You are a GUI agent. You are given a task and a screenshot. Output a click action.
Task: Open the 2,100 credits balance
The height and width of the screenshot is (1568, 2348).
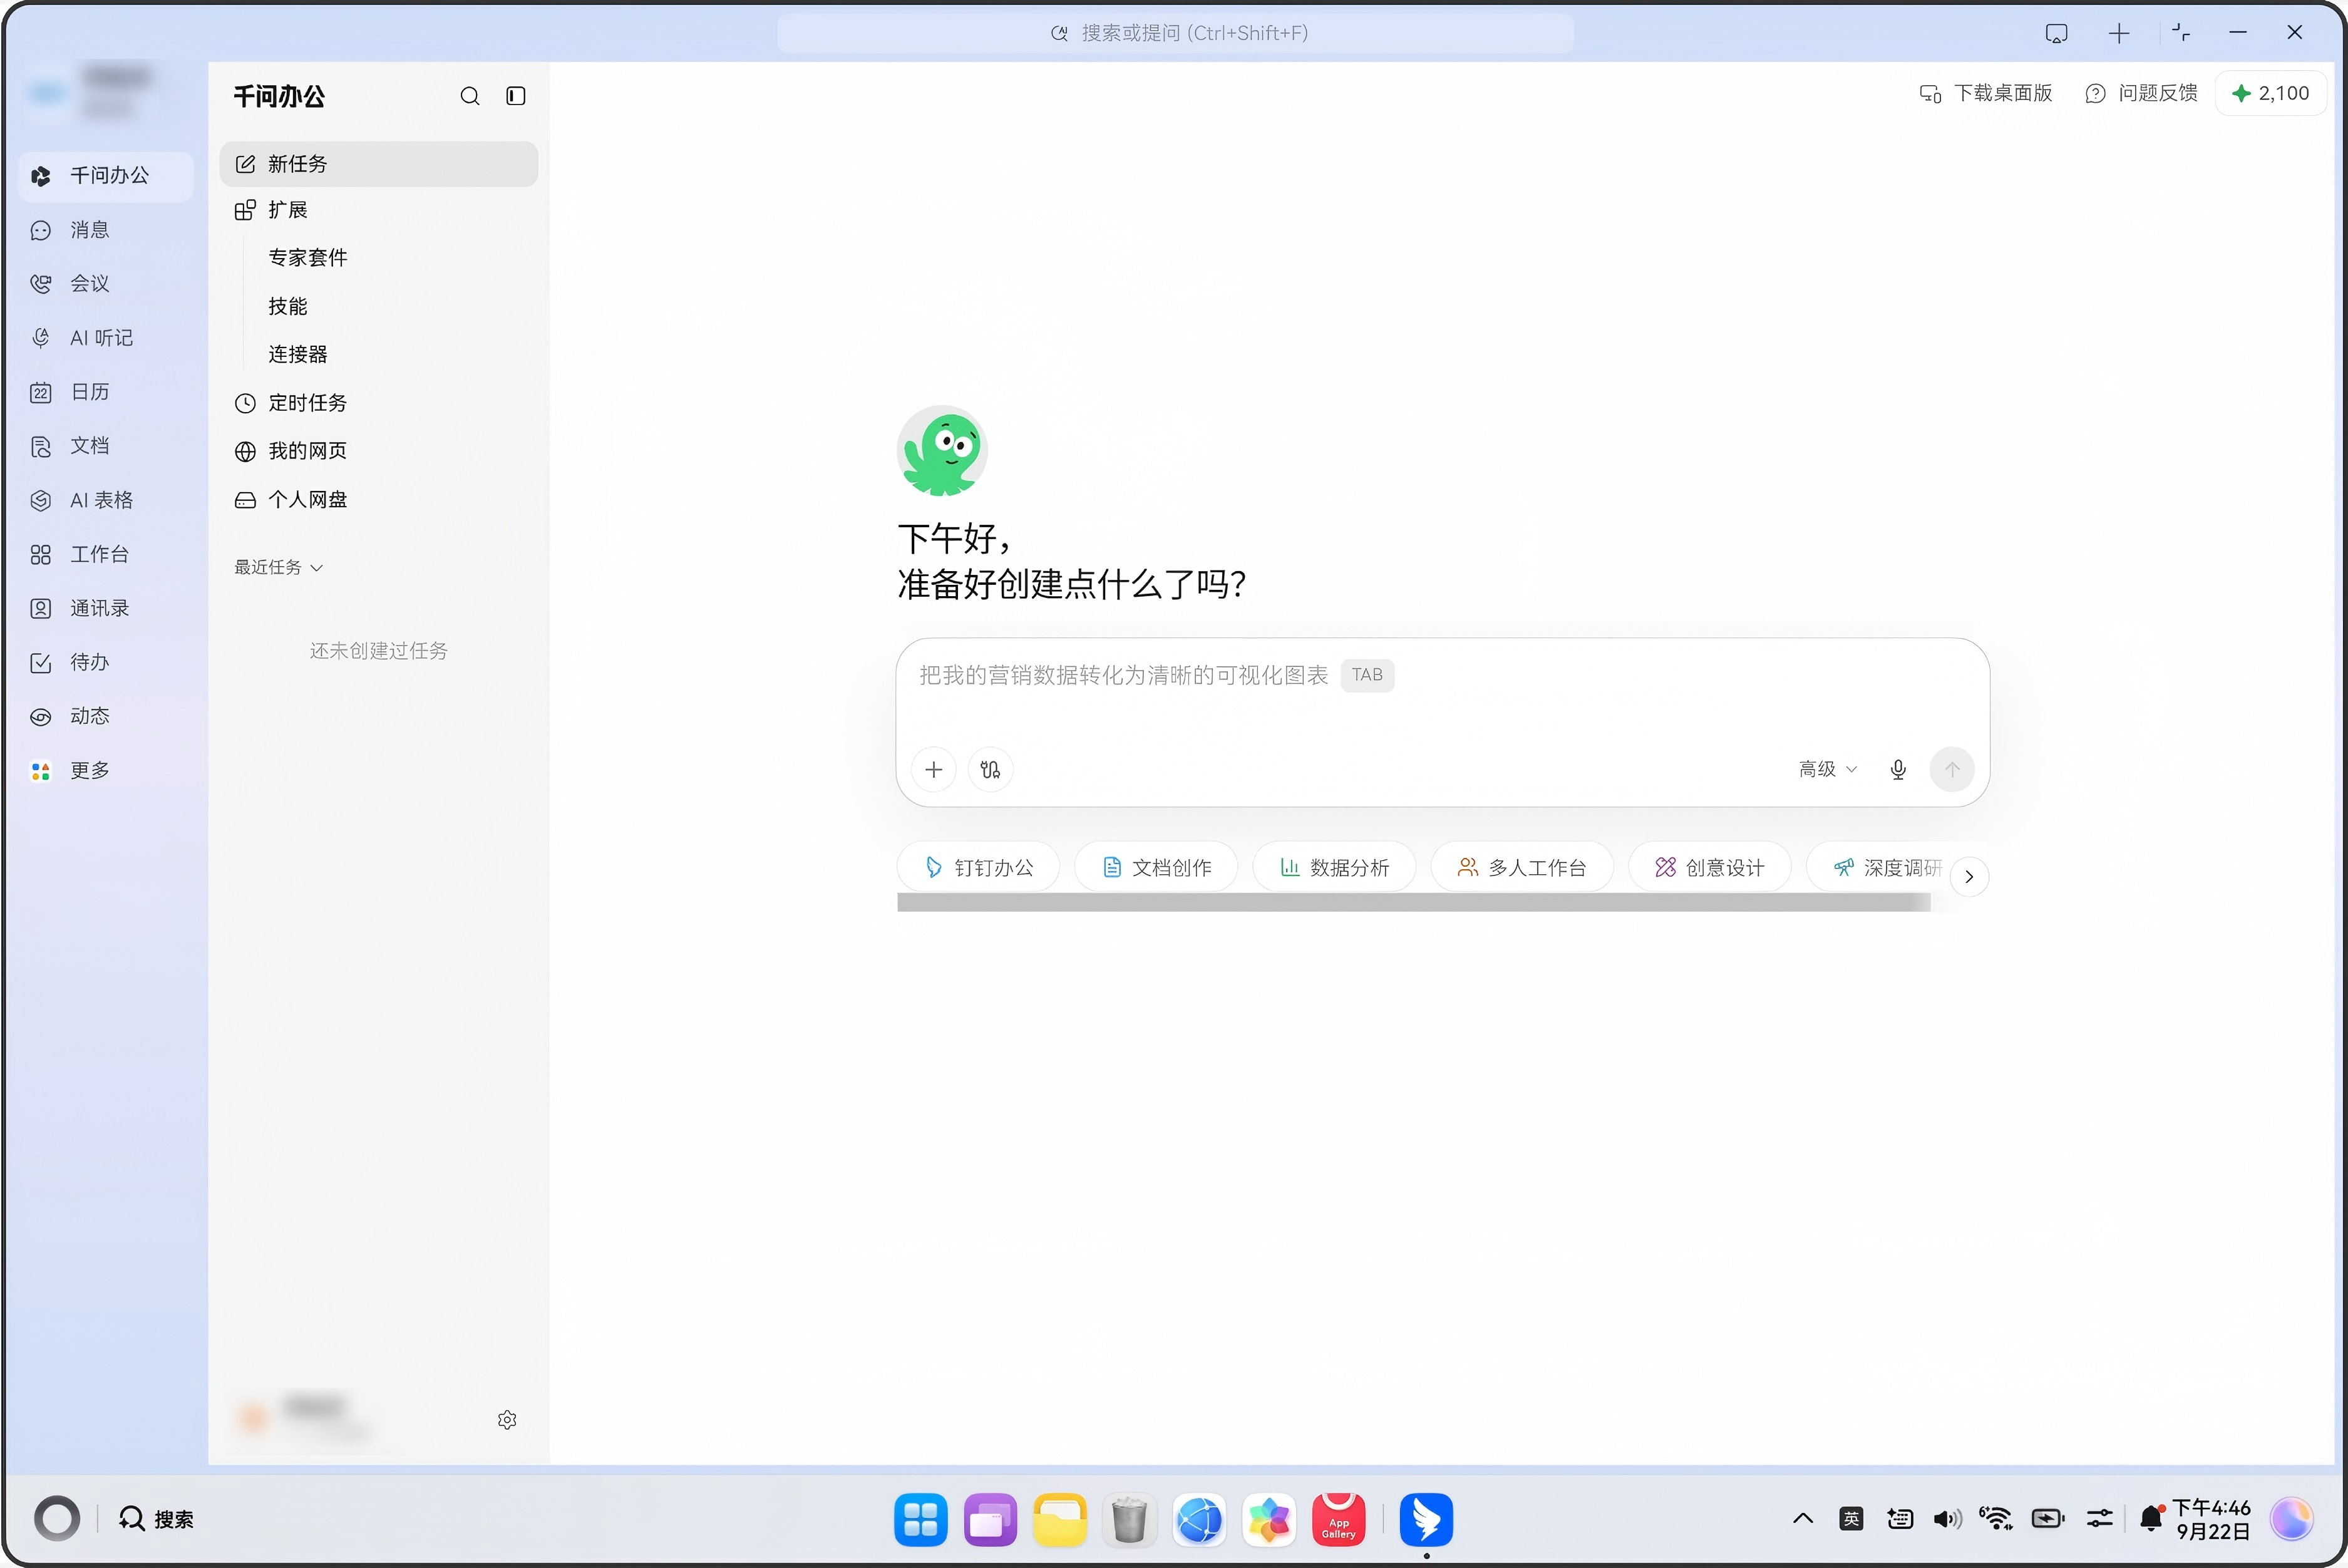tap(2271, 93)
